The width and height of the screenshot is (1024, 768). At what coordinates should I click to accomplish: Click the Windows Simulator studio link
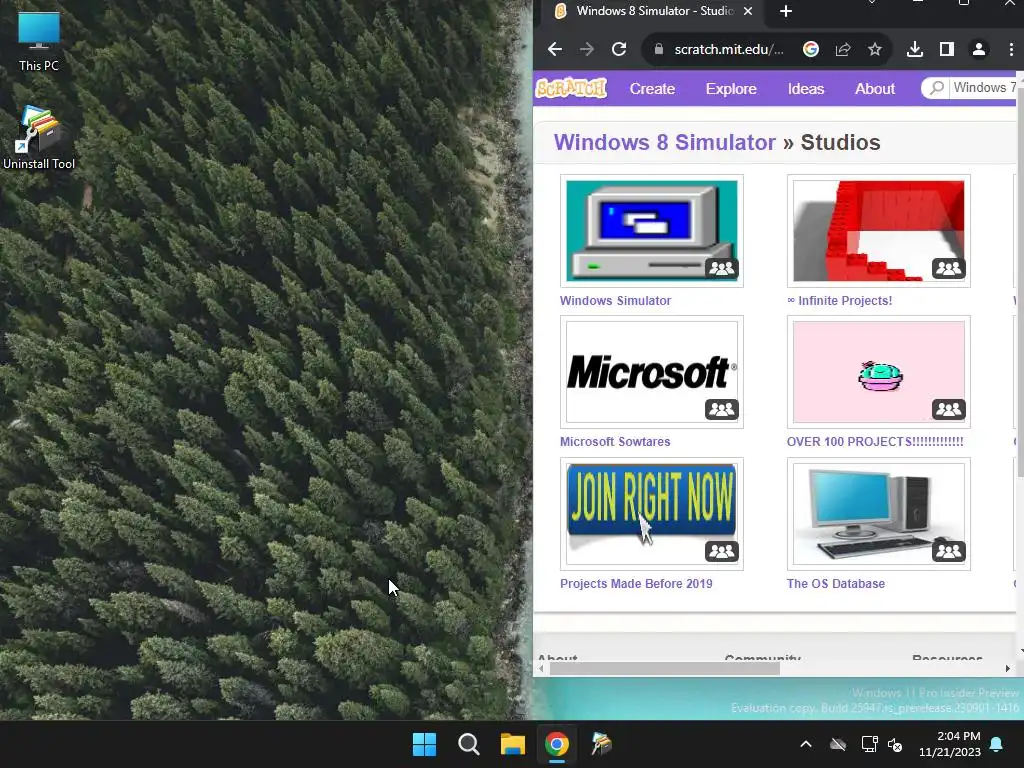[615, 300]
